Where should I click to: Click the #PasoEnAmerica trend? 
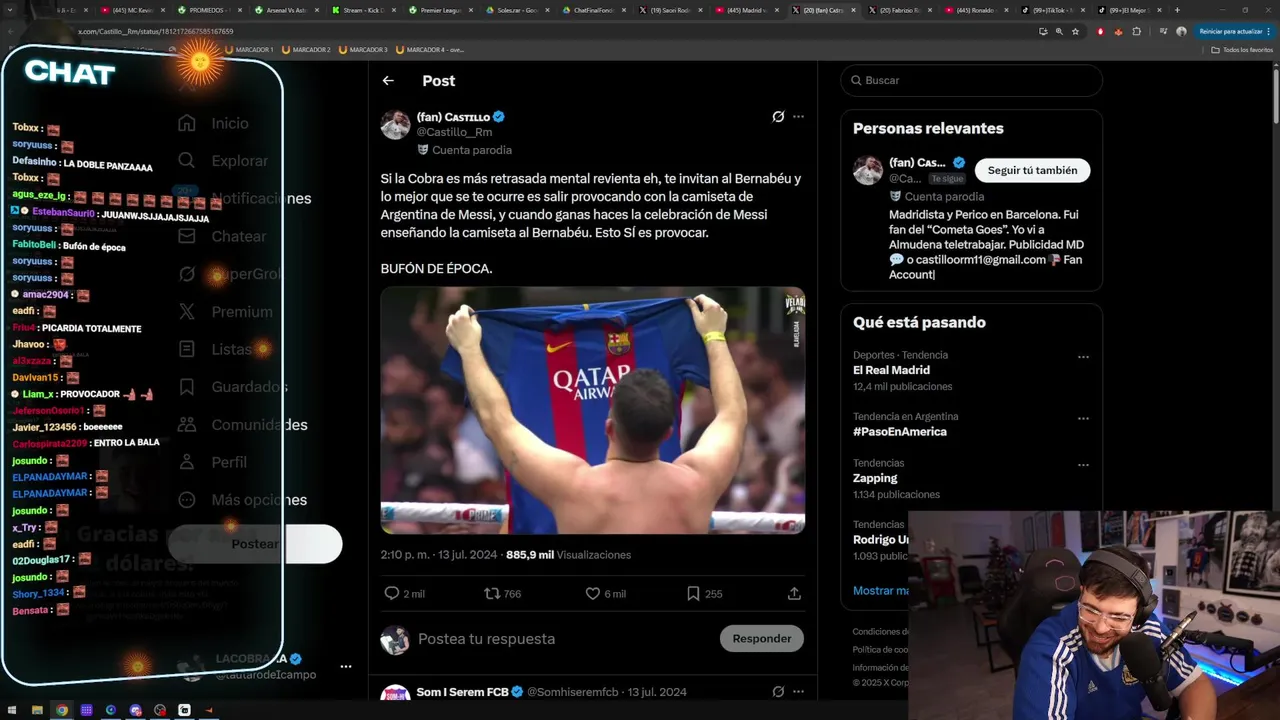coord(900,432)
